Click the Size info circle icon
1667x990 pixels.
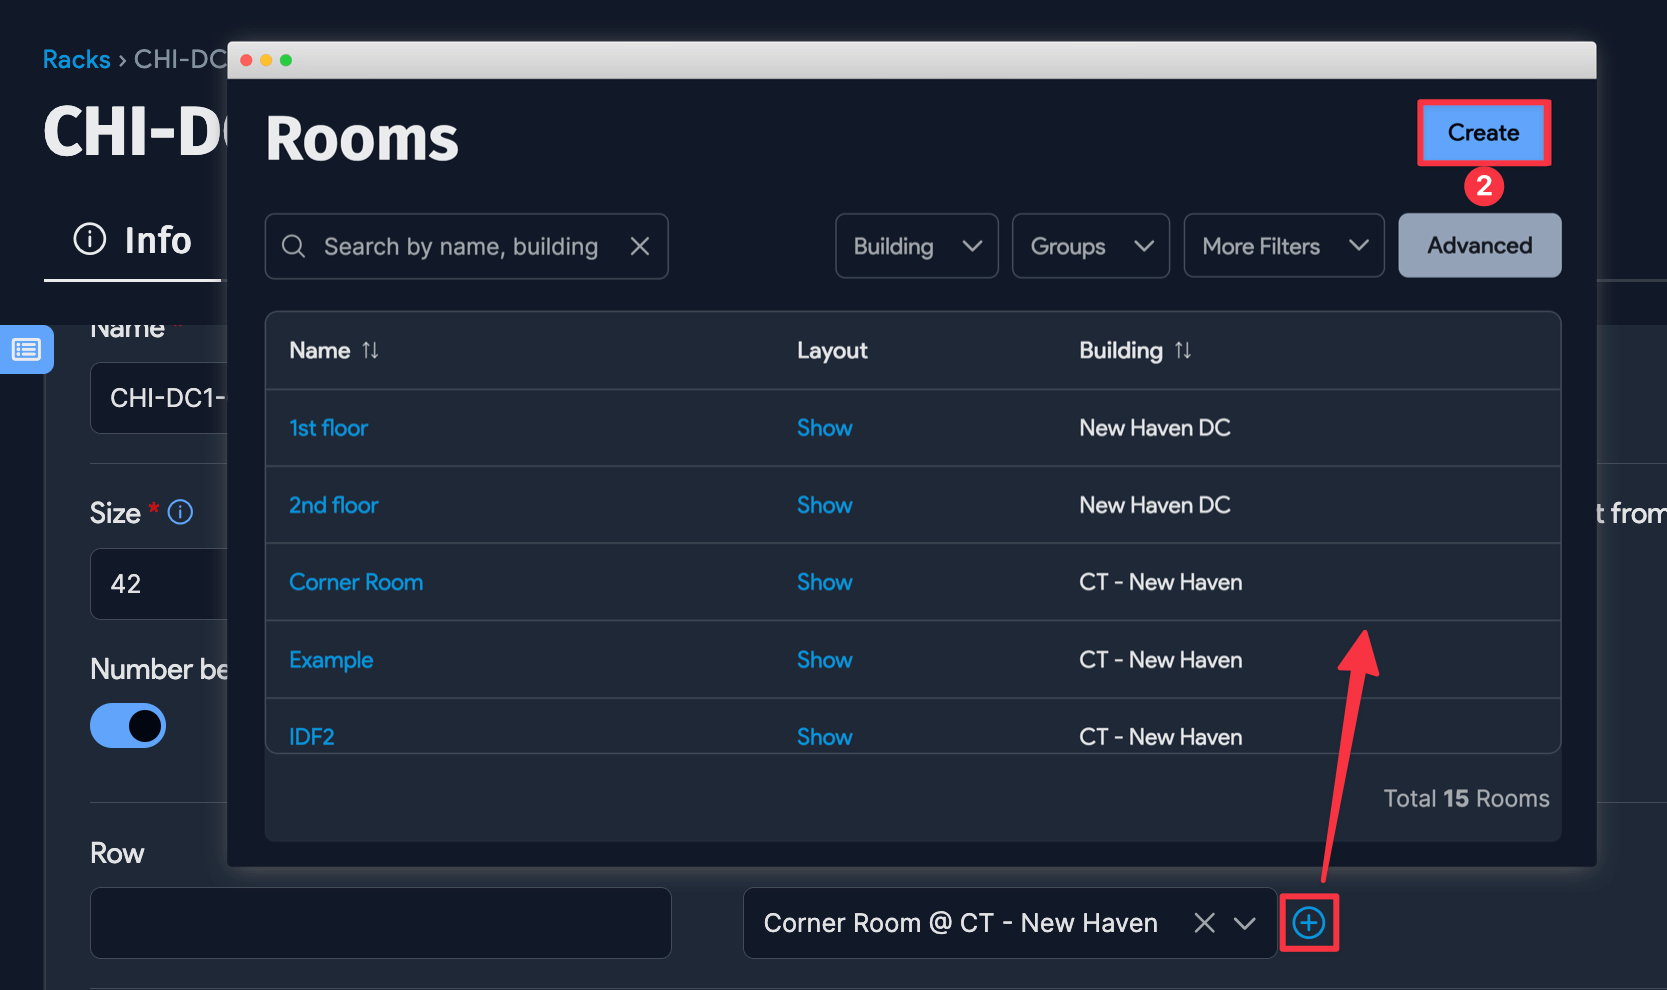tap(180, 513)
